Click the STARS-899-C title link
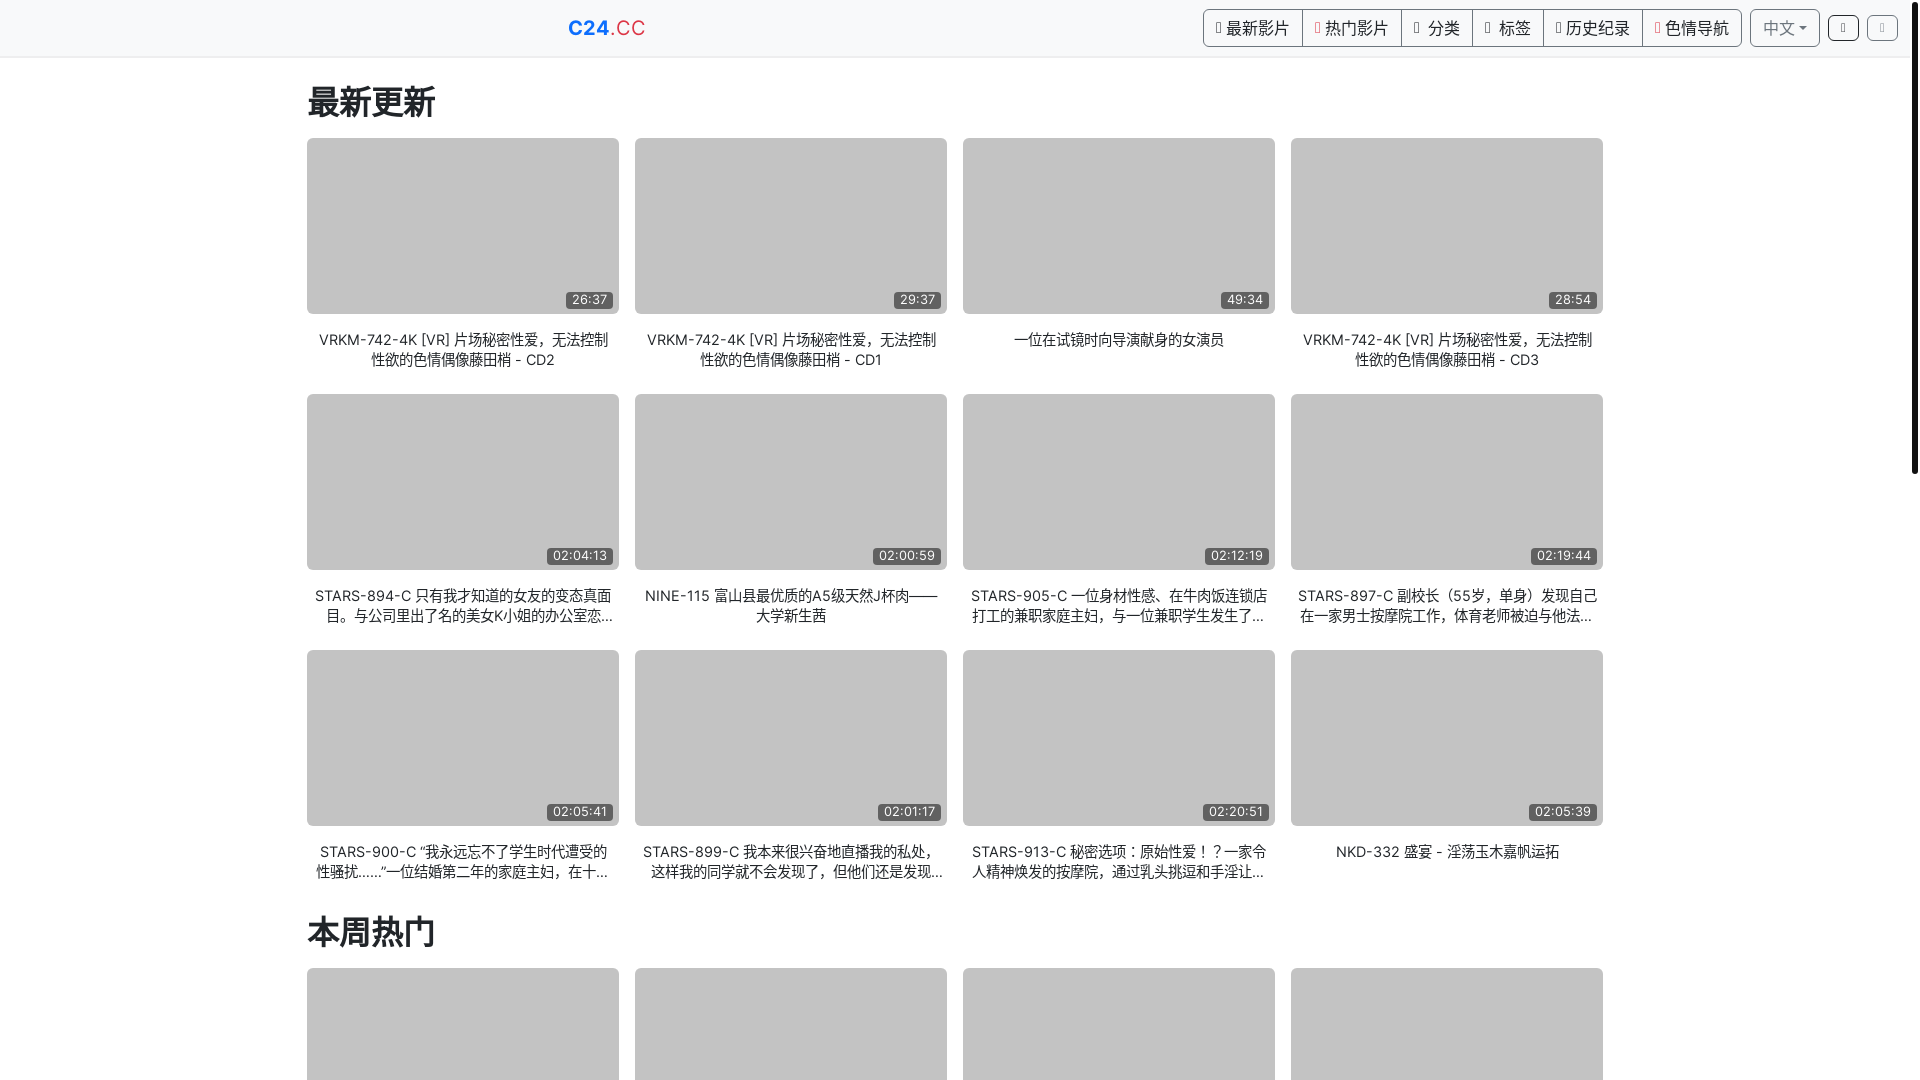The image size is (1920, 1080). click(791, 862)
